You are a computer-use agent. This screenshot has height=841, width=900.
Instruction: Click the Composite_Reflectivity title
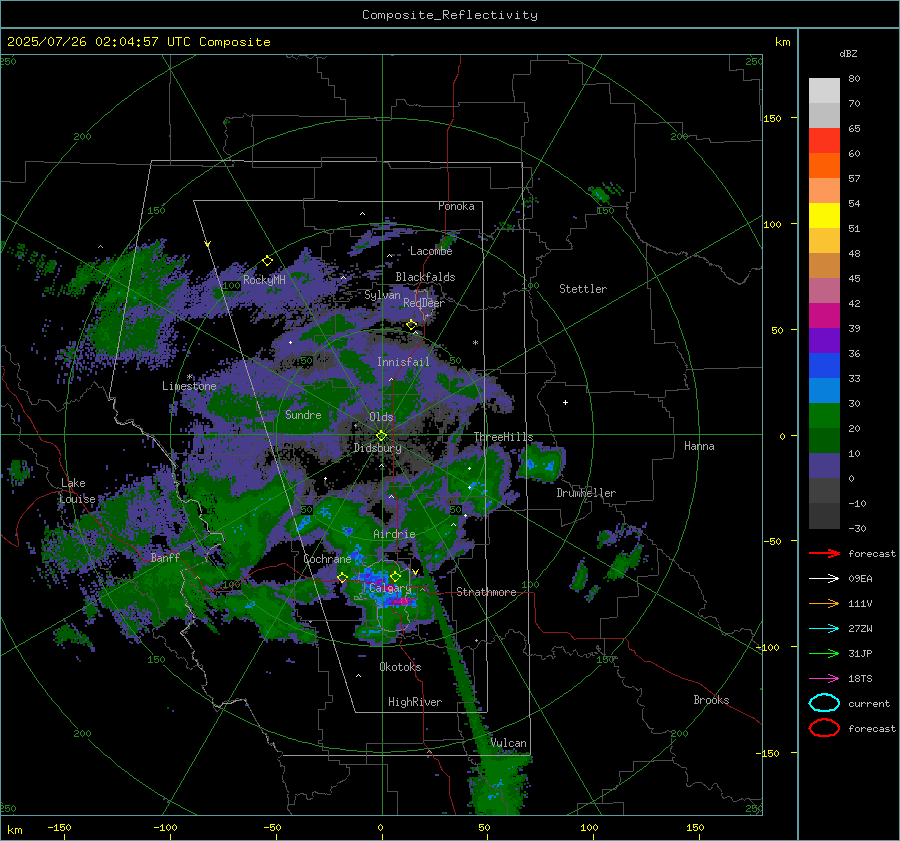tap(450, 15)
